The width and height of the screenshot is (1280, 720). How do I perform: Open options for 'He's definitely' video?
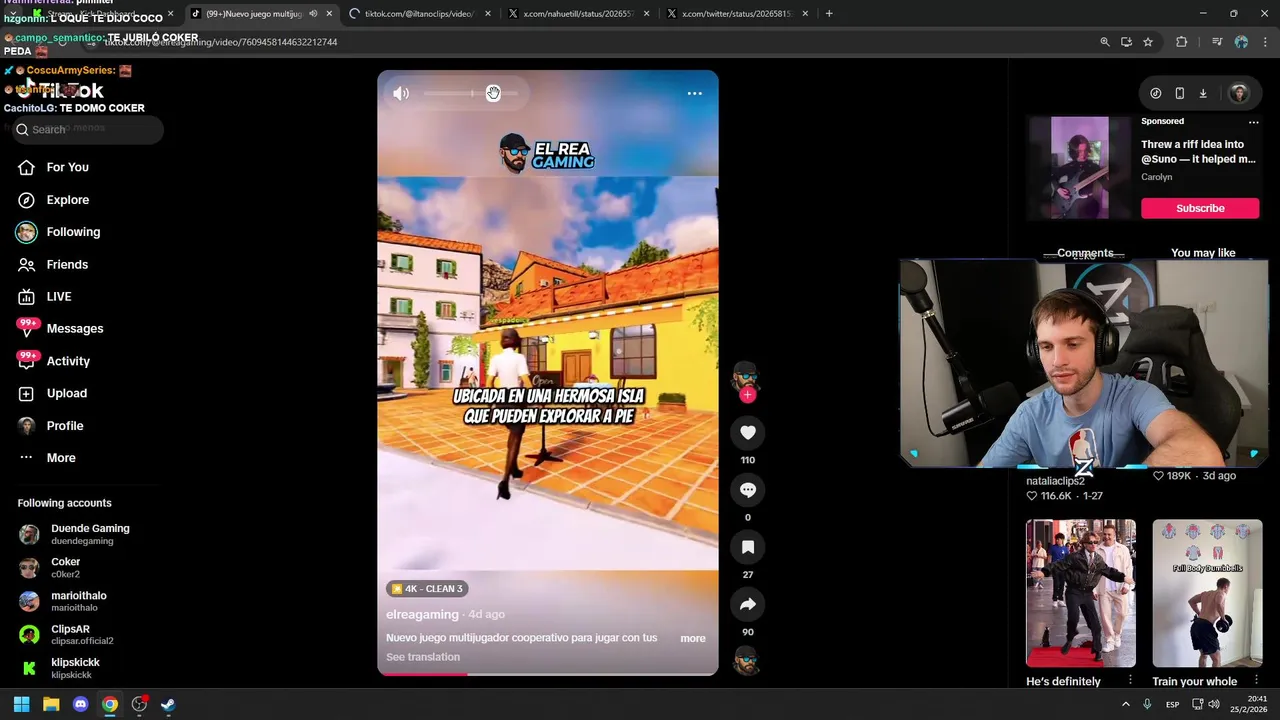click(x=1130, y=680)
